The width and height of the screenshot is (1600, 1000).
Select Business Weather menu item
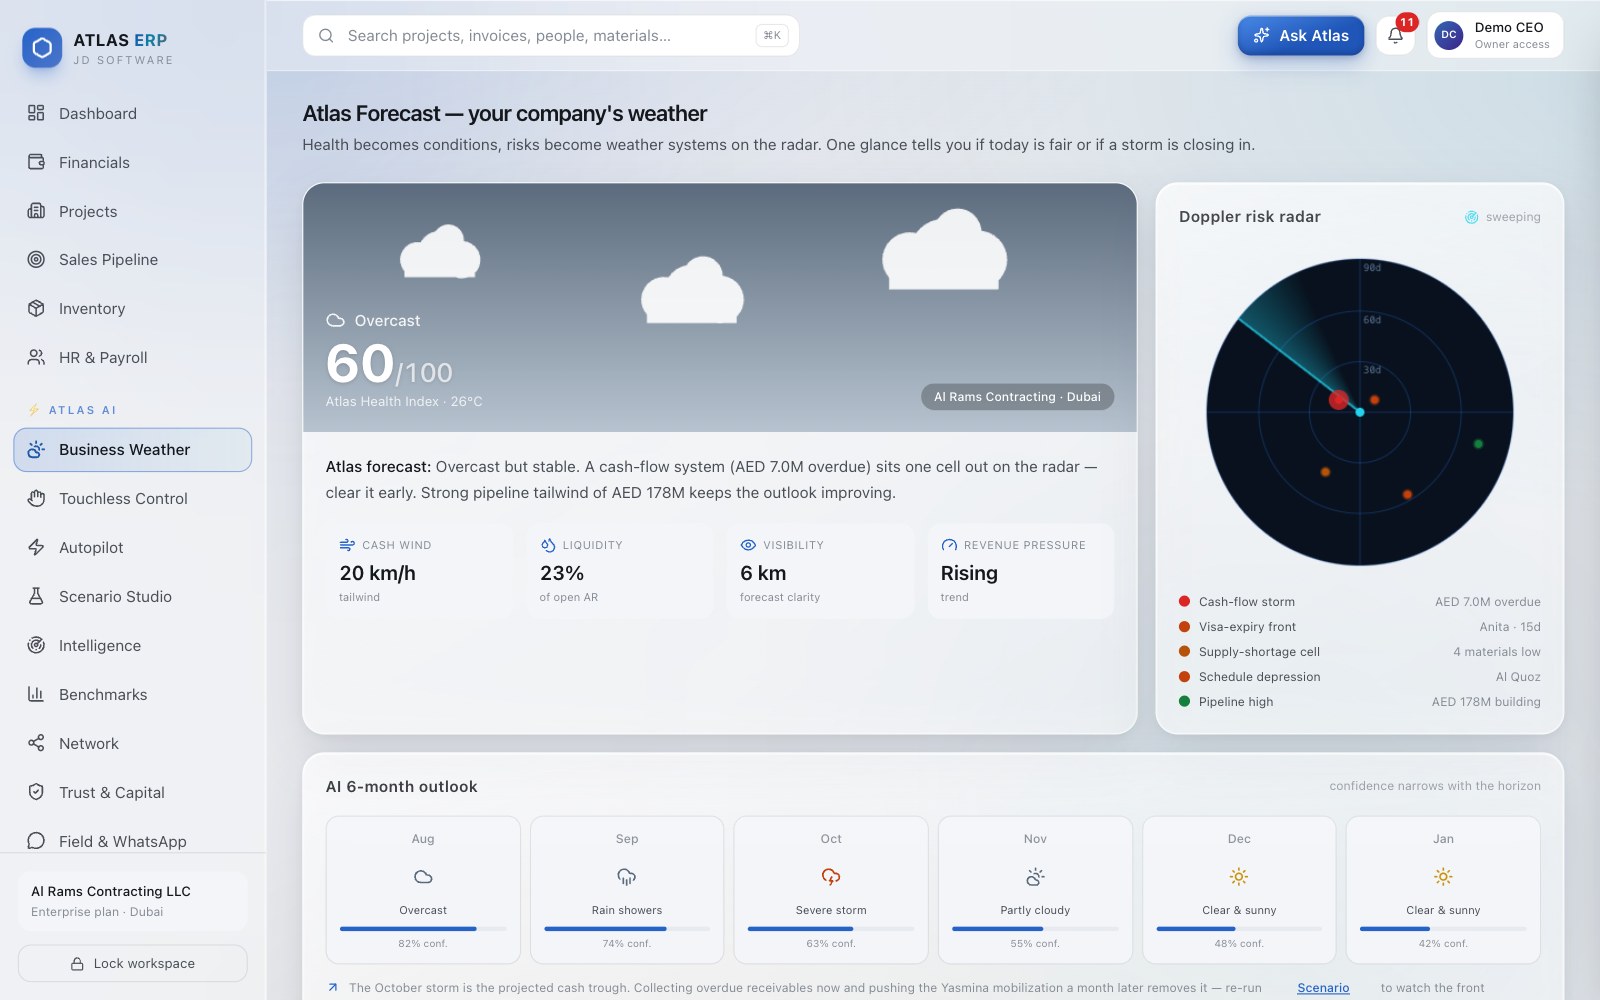click(x=133, y=450)
